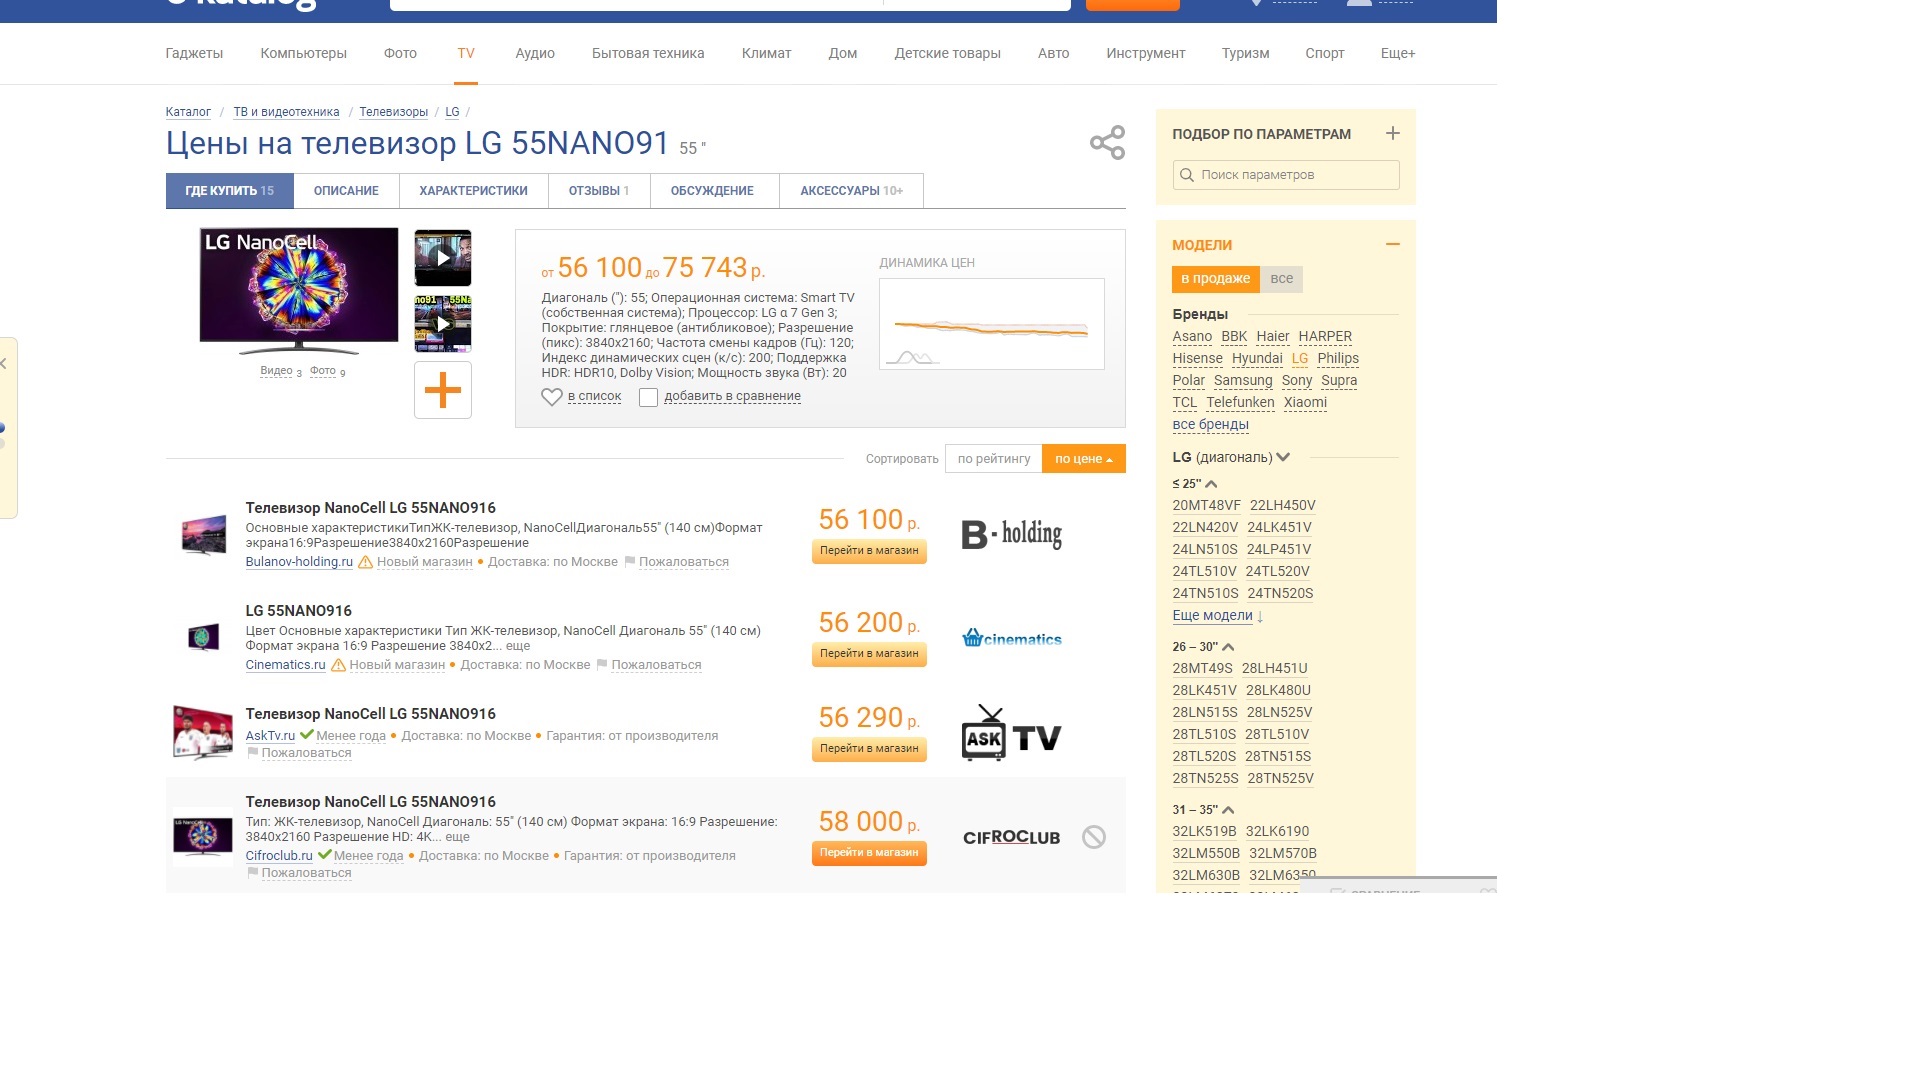This screenshot has width=1920, height=1080.
Task: Click the blocked circle icon near Cifroclub
Action: point(1094,837)
